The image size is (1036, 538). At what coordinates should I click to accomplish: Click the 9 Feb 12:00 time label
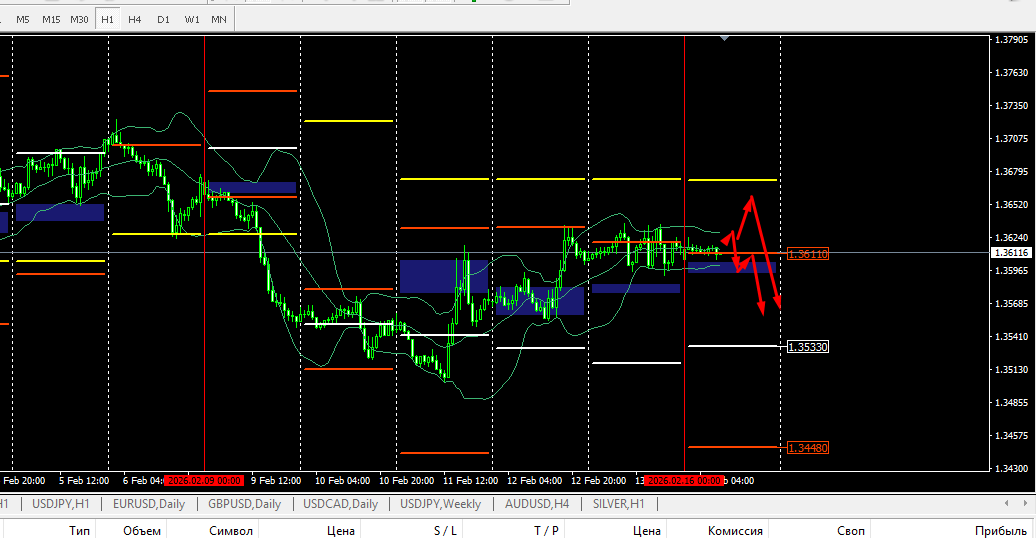coord(276,480)
